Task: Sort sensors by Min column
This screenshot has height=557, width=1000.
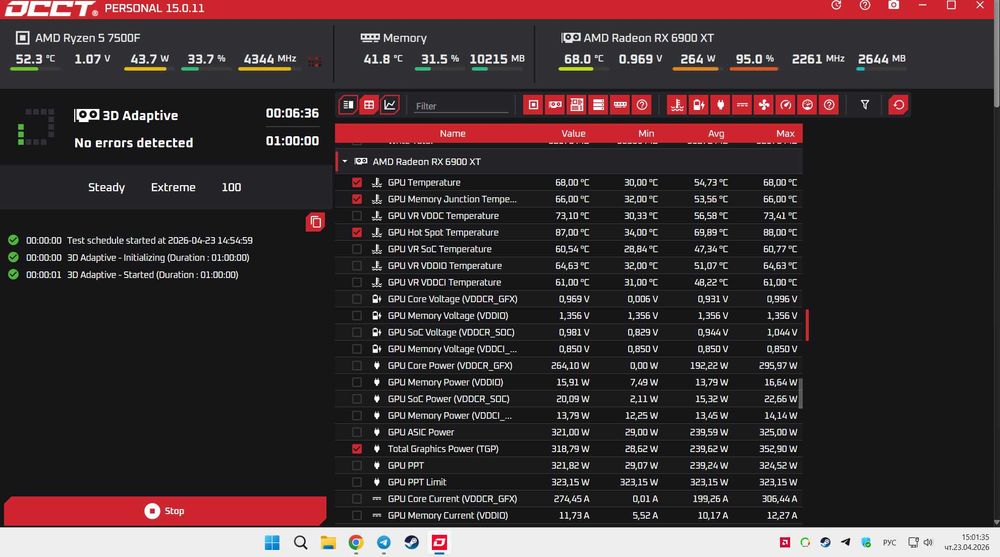Action: coord(646,133)
